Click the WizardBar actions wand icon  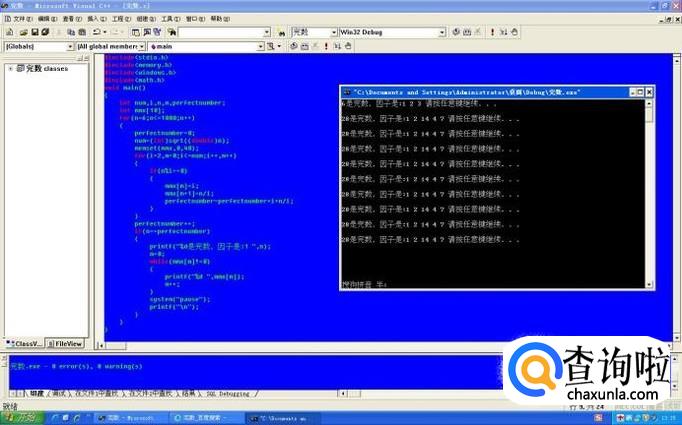tap(271, 46)
